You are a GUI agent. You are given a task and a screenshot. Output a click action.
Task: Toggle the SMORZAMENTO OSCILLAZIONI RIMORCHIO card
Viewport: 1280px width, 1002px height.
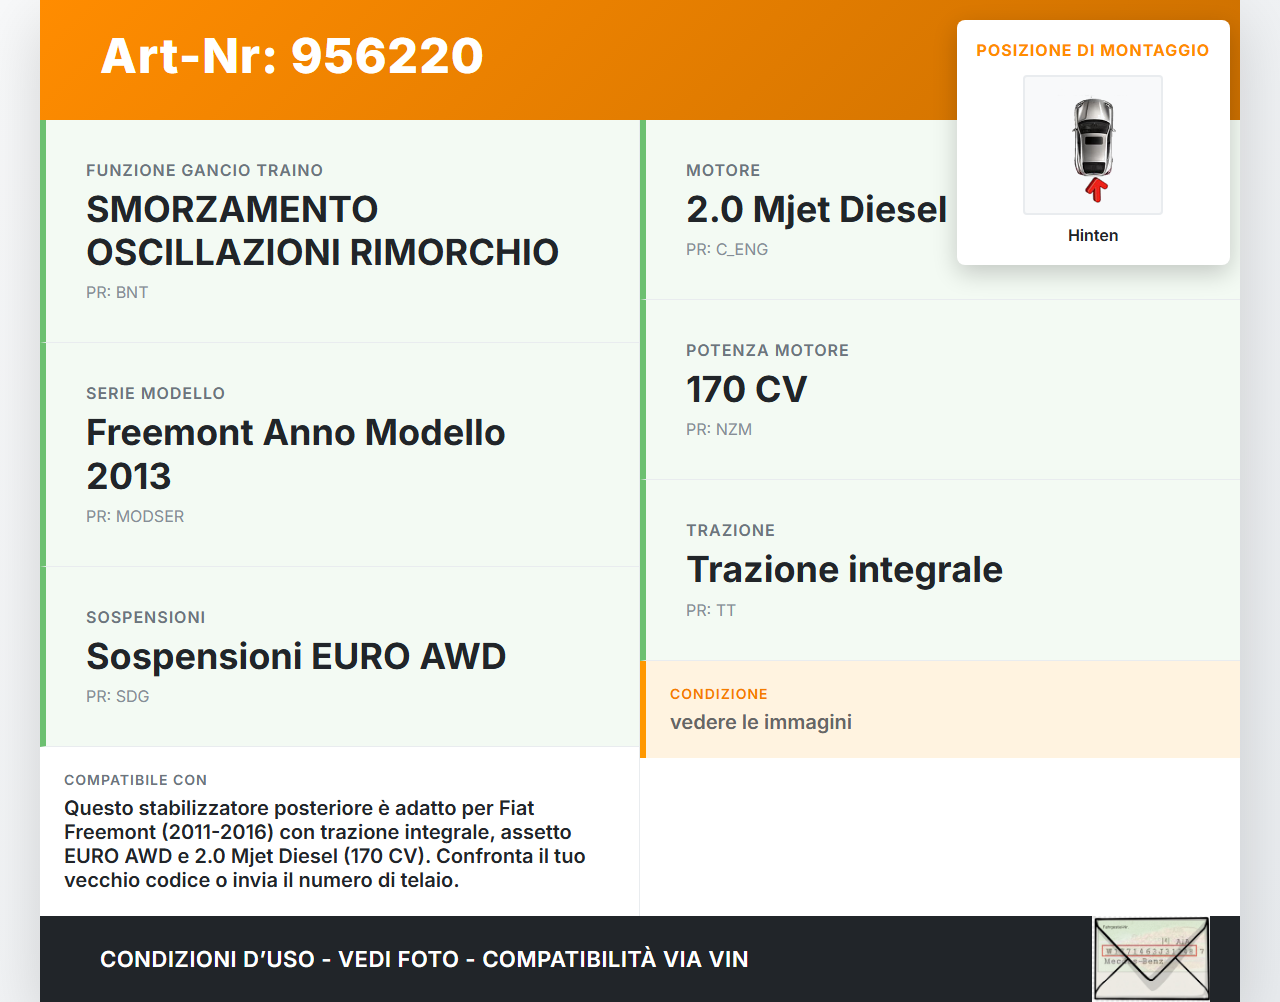(x=340, y=230)
